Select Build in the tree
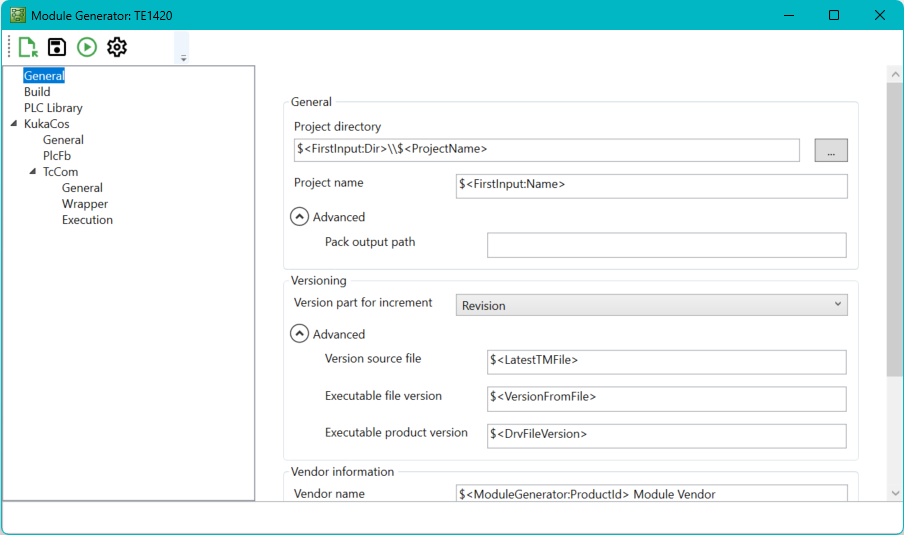This screenshot has height=535, width=904. pyautogui.click(x=37, y=92)
